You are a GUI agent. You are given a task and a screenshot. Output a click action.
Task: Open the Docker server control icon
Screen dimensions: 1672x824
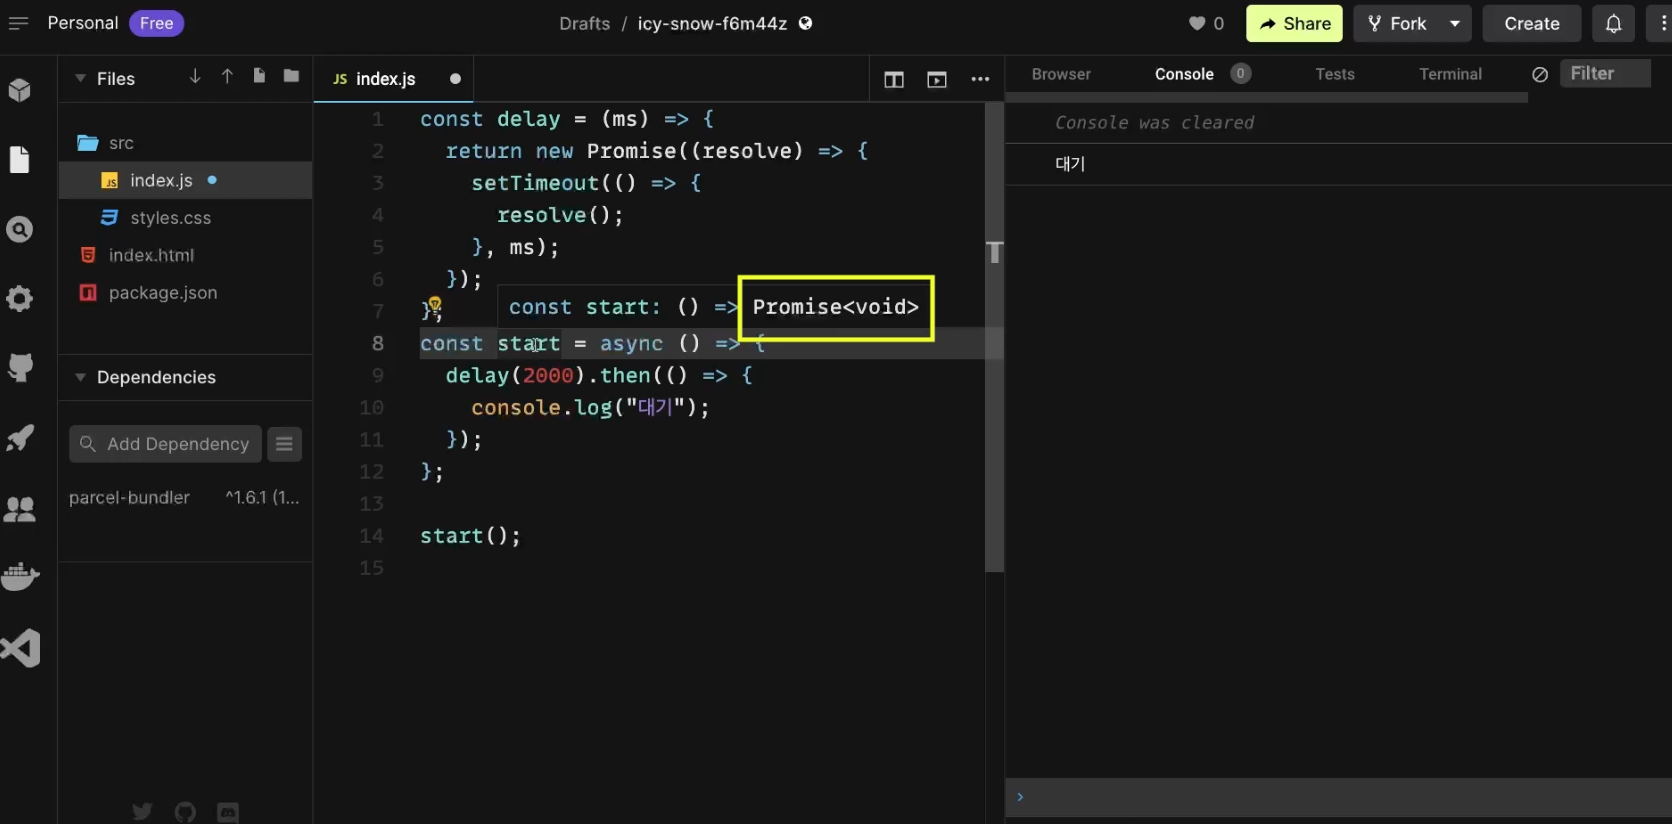pyautogui.click(x=19, y=577)
